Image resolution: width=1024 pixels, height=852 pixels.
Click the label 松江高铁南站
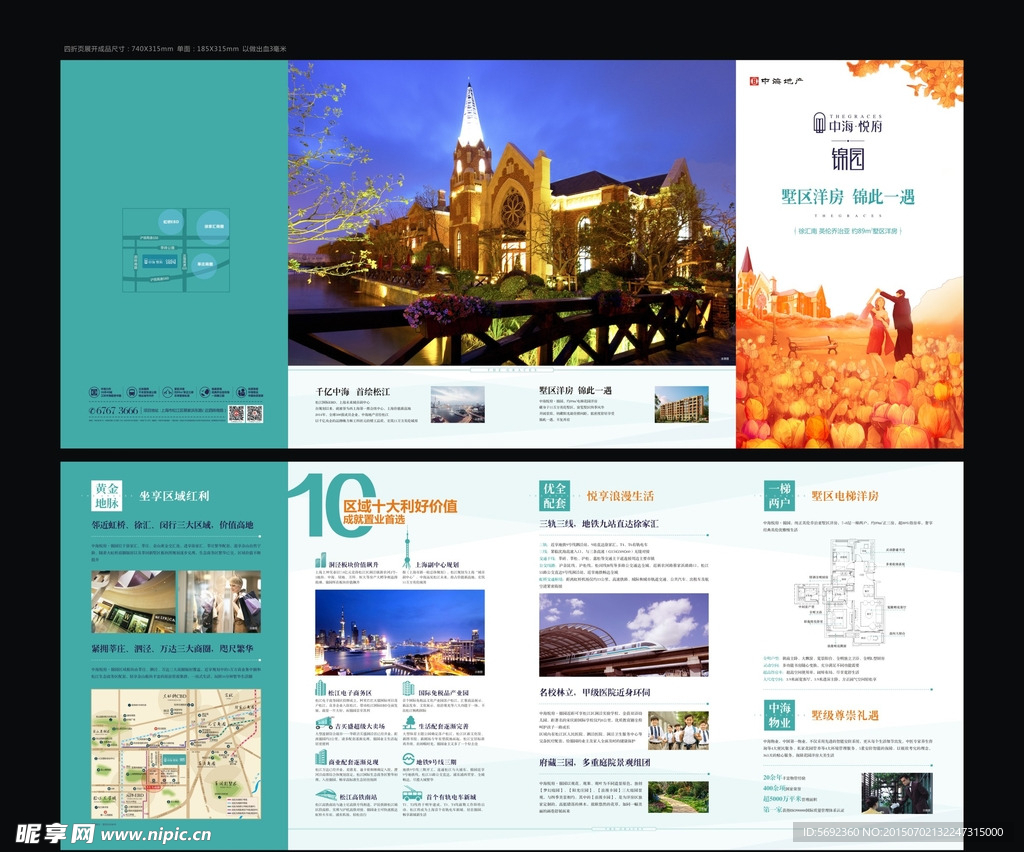358,797
